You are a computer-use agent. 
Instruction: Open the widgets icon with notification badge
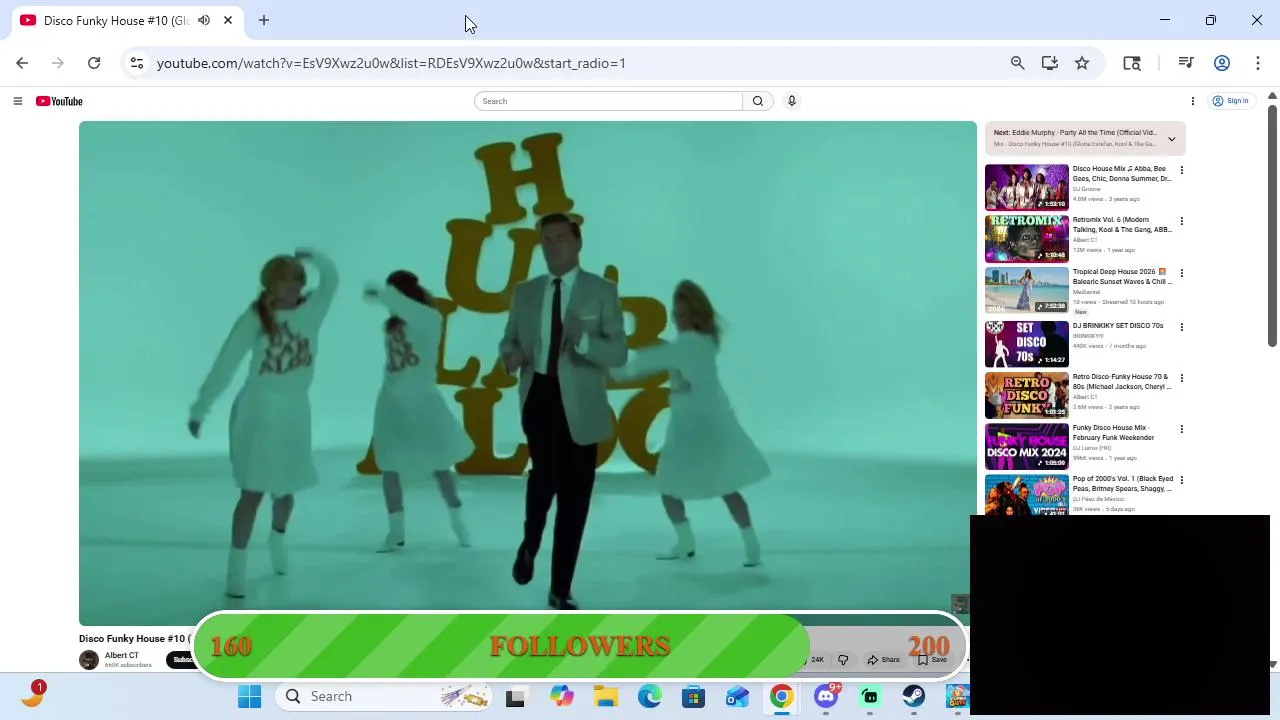pyautogui.click(x=32, y=695)
